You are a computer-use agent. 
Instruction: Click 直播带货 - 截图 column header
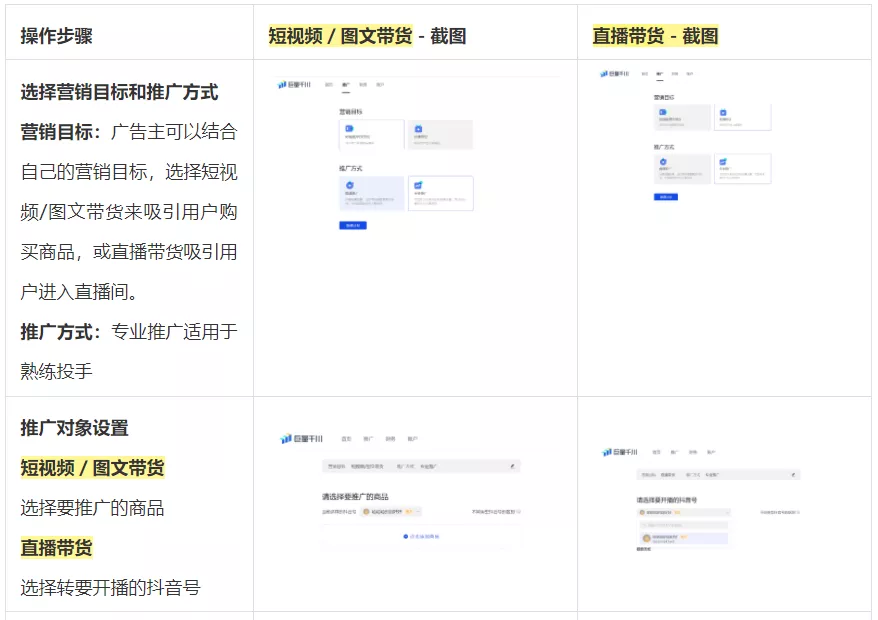pyautogui.click(x=655, y=36)
